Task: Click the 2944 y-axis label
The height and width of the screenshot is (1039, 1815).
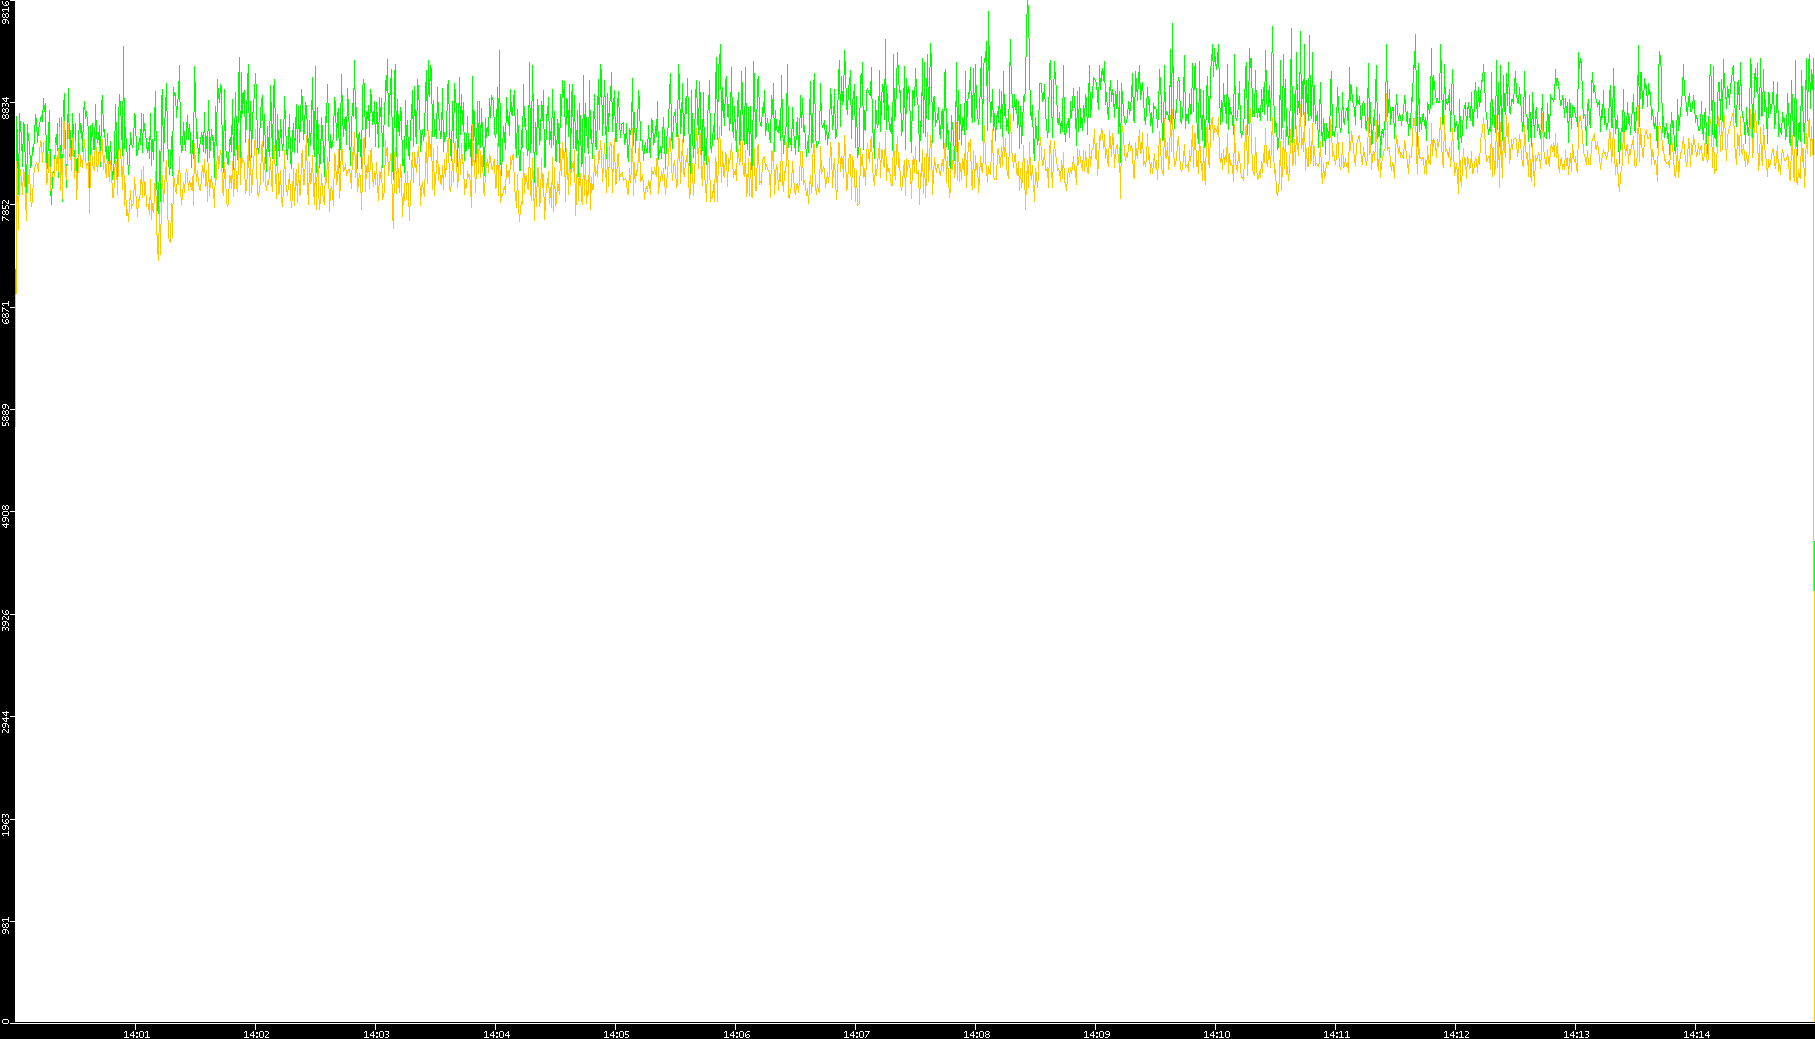Action: point(6,721)
